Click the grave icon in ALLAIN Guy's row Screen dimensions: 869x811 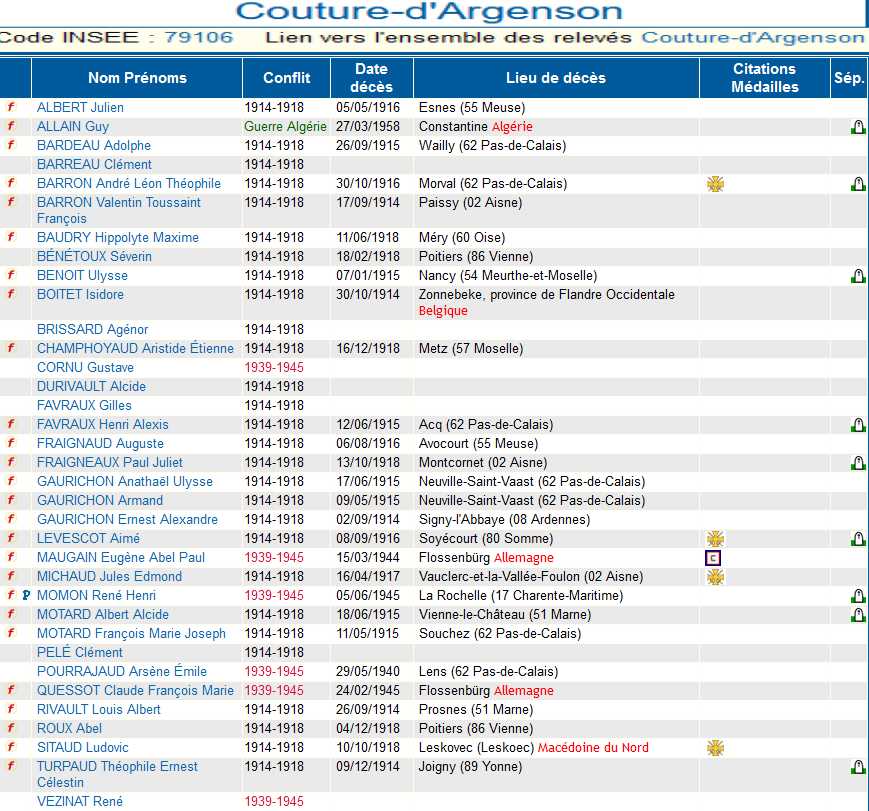857,127
